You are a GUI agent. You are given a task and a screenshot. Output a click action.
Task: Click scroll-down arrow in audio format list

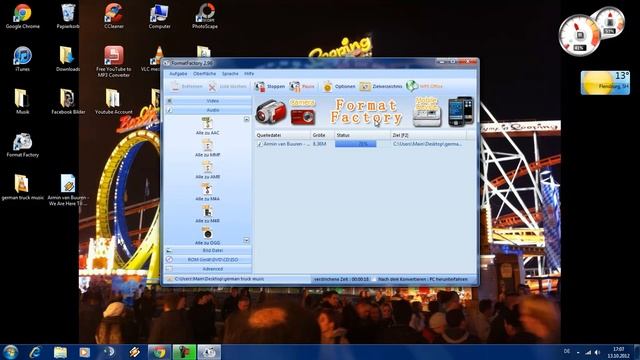click(x=246, y=240)
